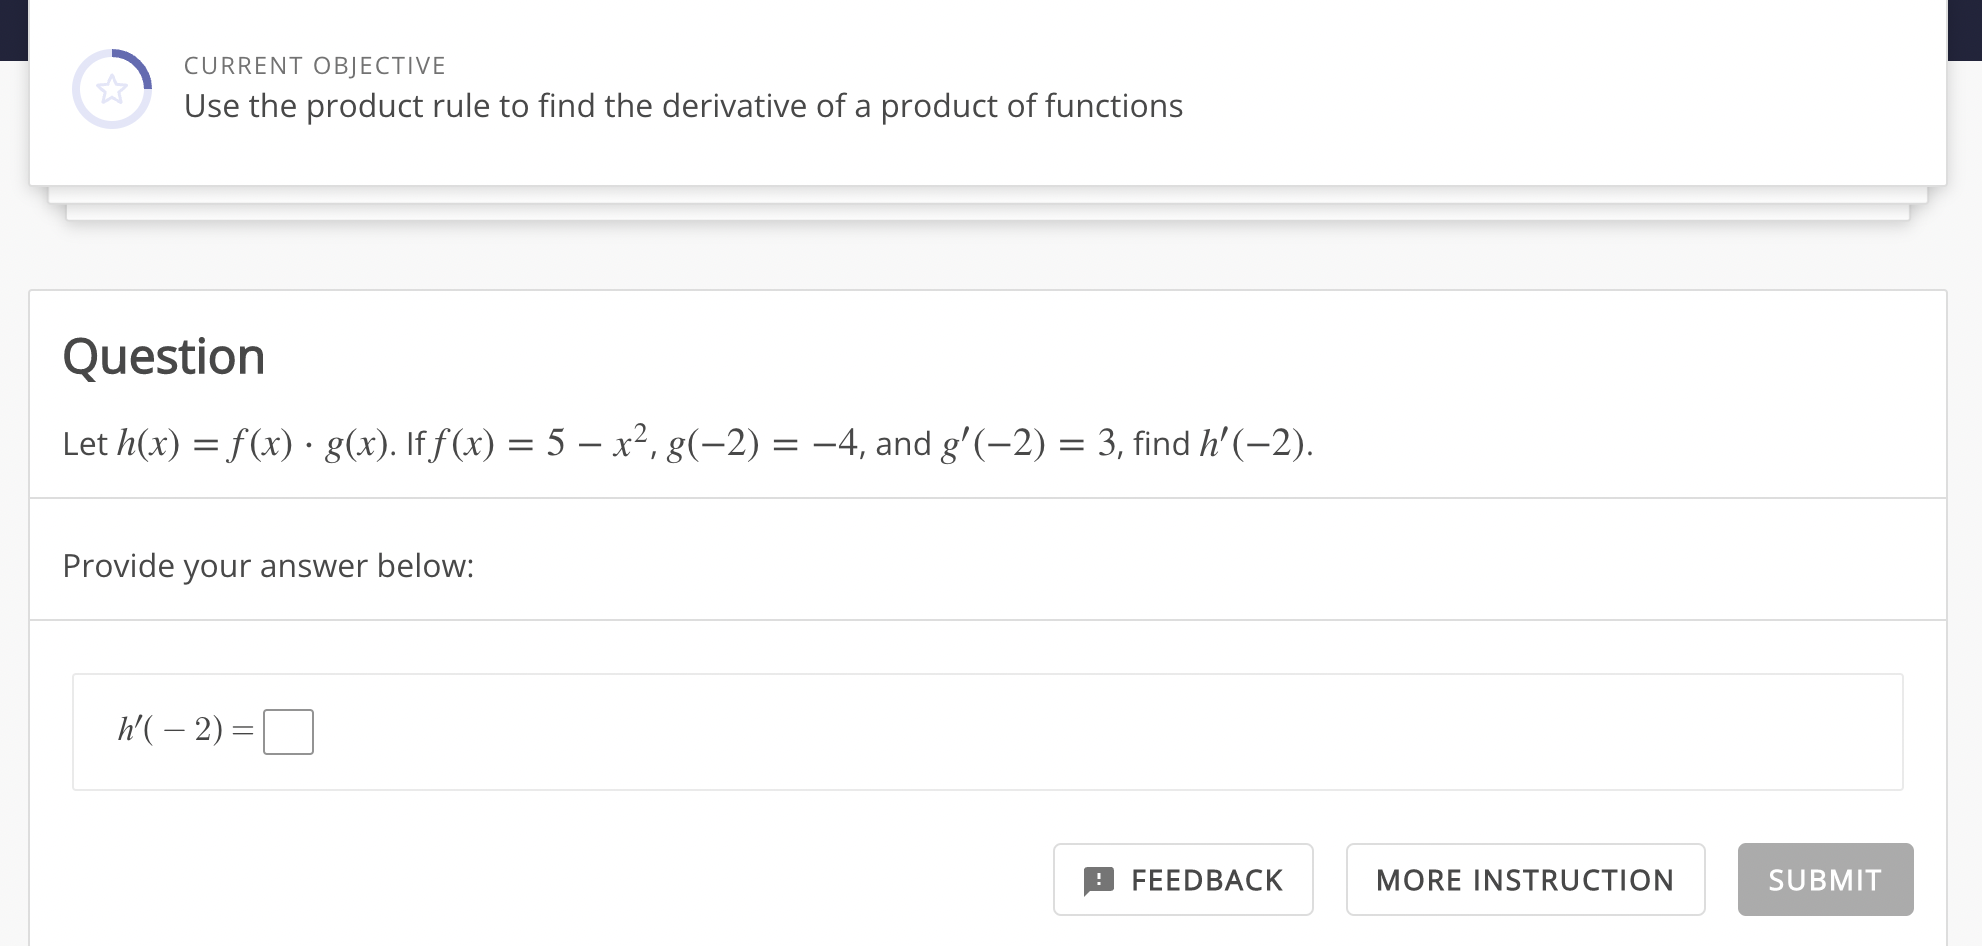1982x946 pixels.
Task: Click the CURRENT OBJECTIVE label
Action: tap(313, 64)
